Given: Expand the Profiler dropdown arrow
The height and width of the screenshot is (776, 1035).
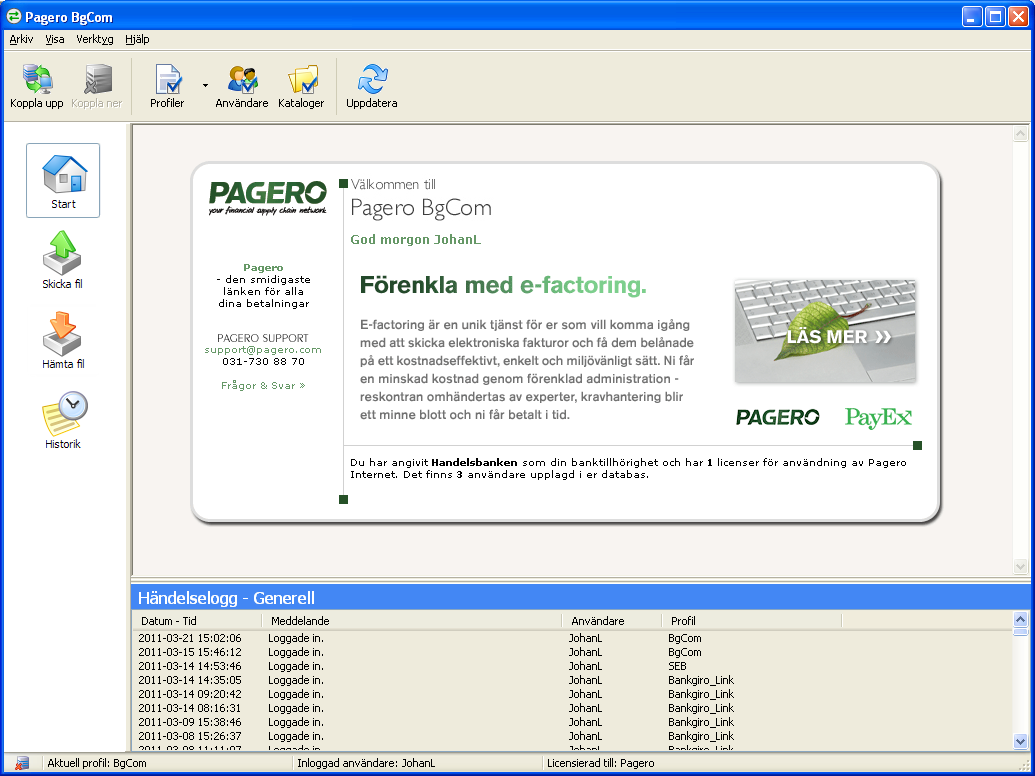Looking at the screenshot, I should [x=205, y=86].
